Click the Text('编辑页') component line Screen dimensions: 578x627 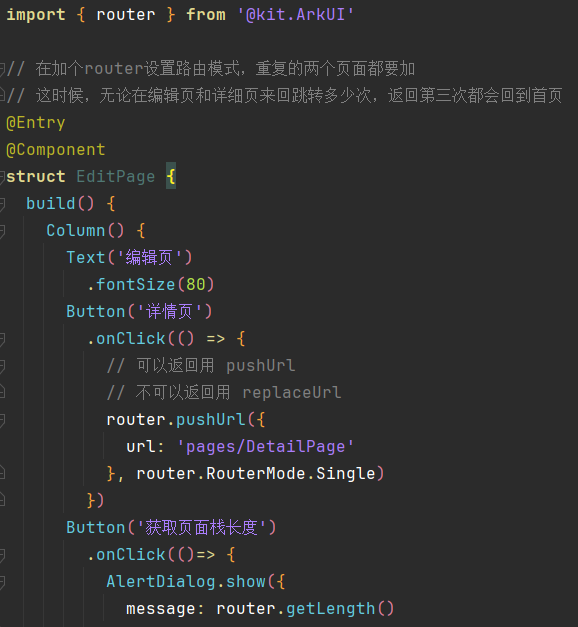coord(129,258)
